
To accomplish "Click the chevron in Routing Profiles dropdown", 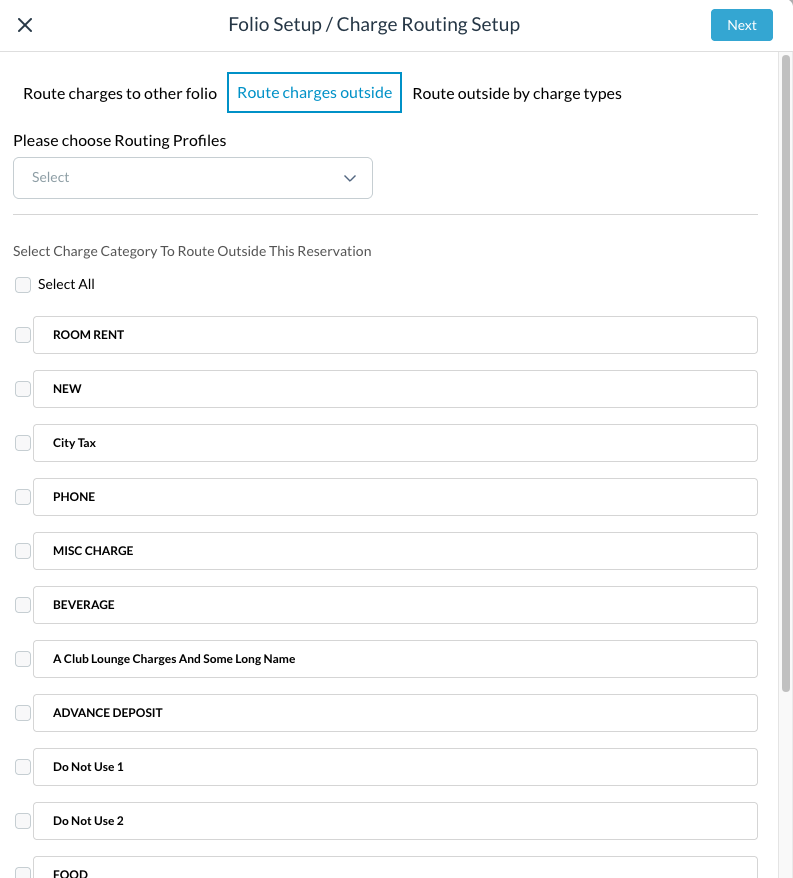I will (x=350, y=178).
